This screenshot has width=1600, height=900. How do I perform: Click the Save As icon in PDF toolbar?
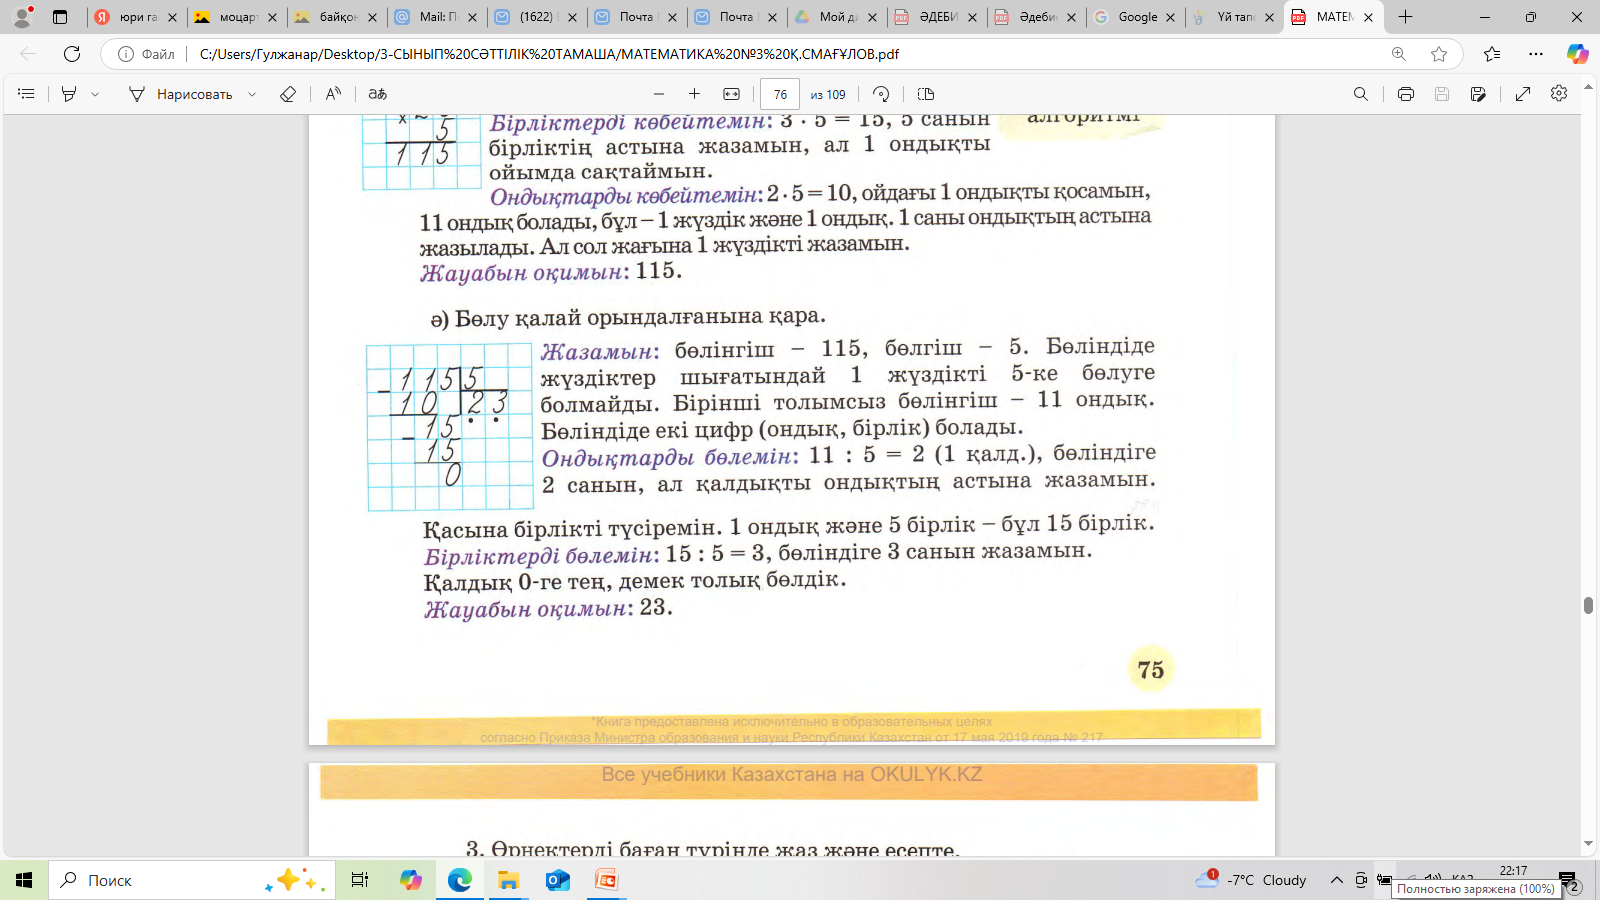tap(1478, 94)
